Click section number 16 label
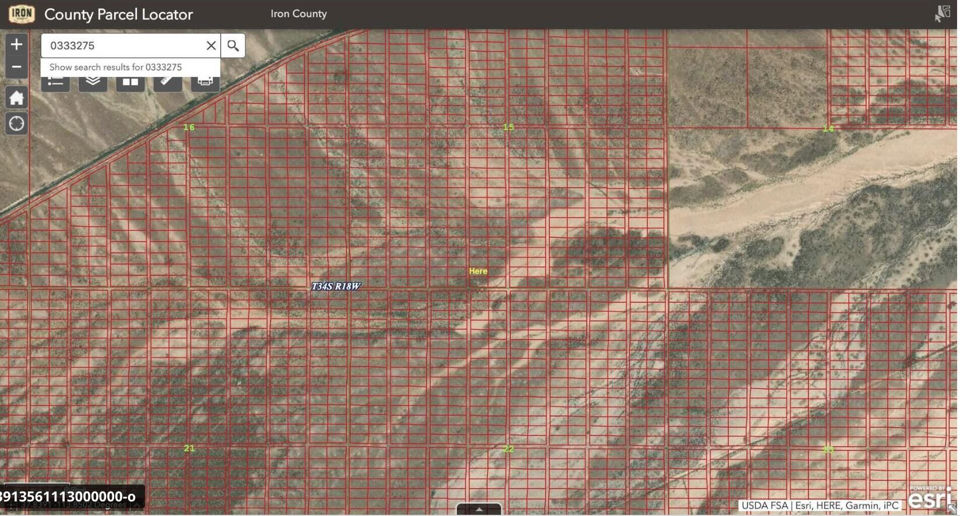Screen dimensions: 960x516 click(x=189, y=127)
